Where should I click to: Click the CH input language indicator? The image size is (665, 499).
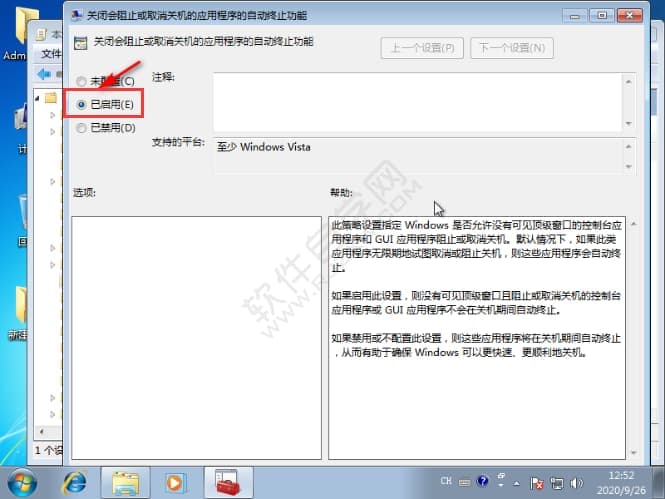point(447,483)
